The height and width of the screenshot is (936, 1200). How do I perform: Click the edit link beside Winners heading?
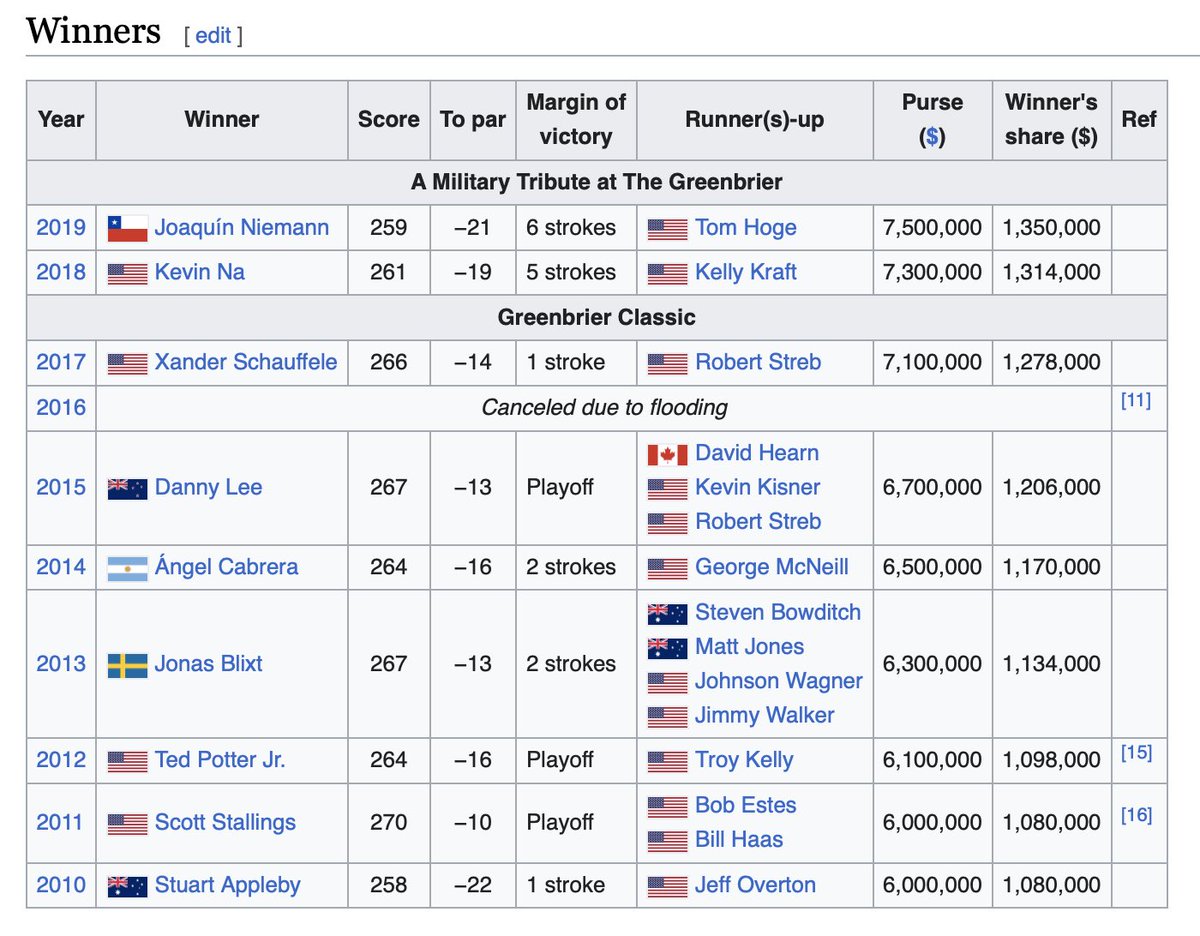point(213,36)
